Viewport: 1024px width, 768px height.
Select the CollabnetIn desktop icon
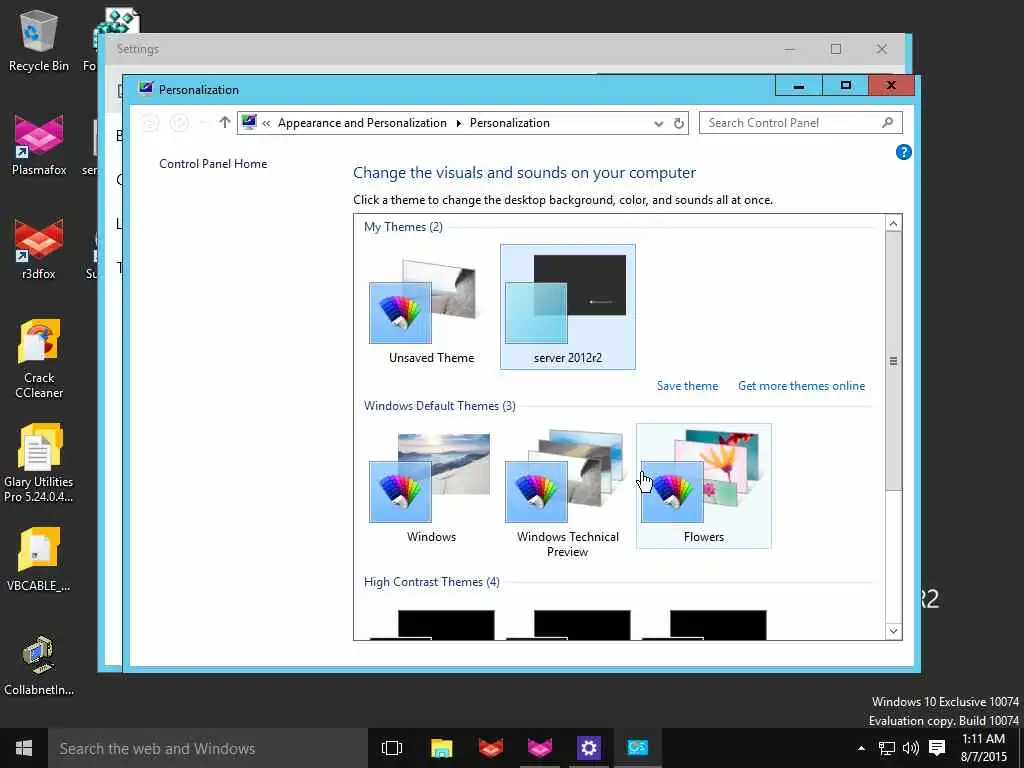pos(39,665)
